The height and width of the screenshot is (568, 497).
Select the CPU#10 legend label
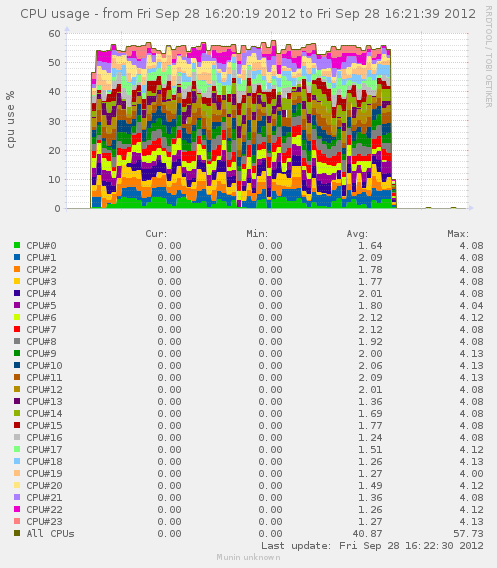(44, 366)
